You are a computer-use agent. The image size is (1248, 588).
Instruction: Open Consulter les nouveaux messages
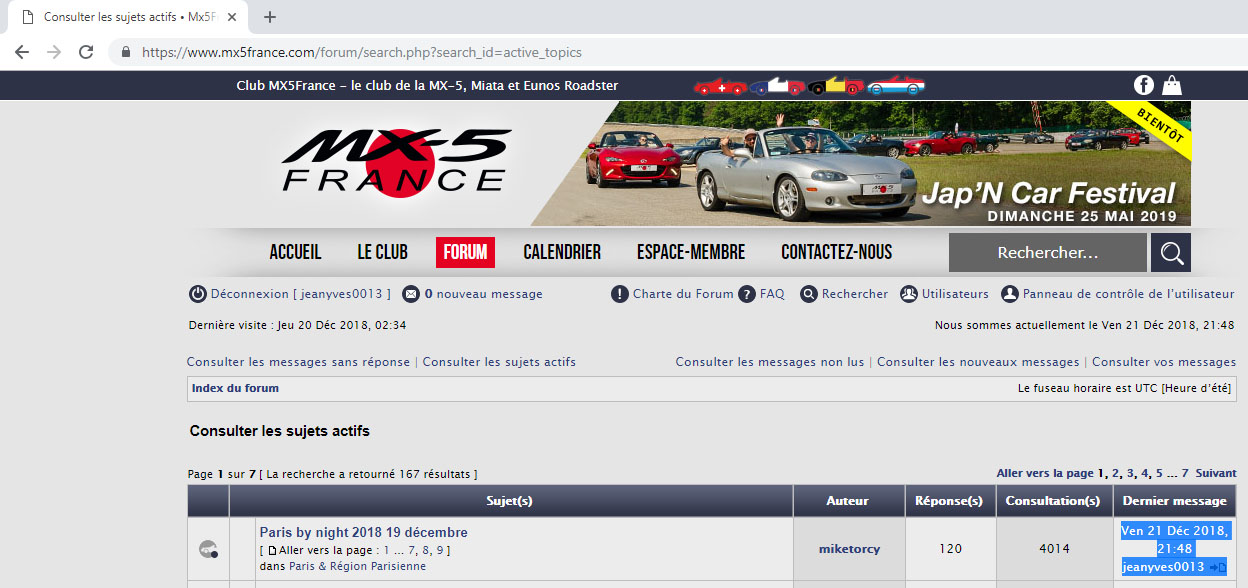(x=978, y=362)
